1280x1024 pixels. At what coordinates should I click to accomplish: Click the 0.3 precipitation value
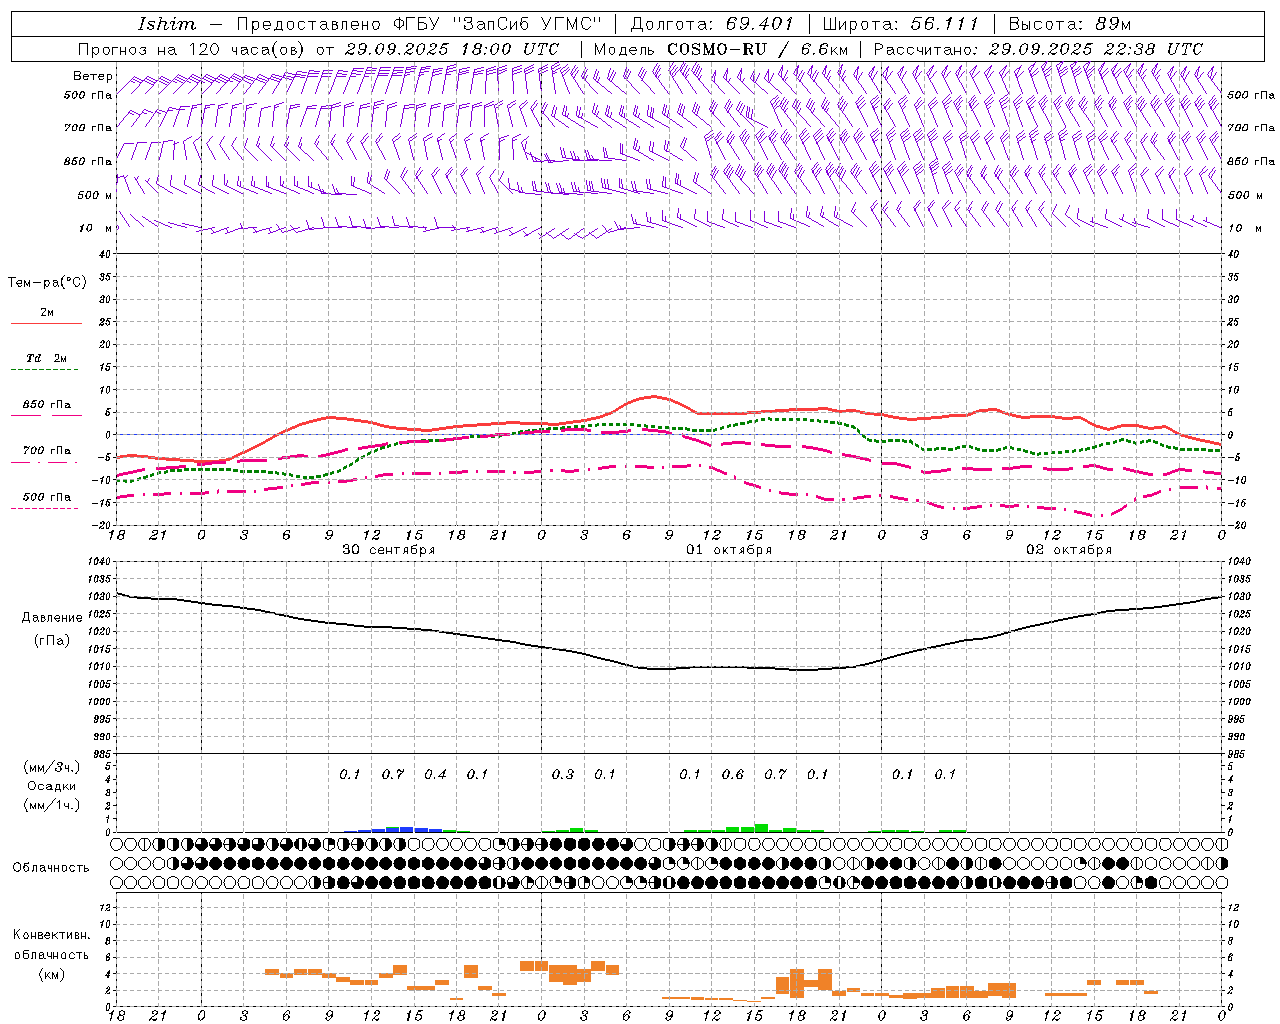click(563, 775)
